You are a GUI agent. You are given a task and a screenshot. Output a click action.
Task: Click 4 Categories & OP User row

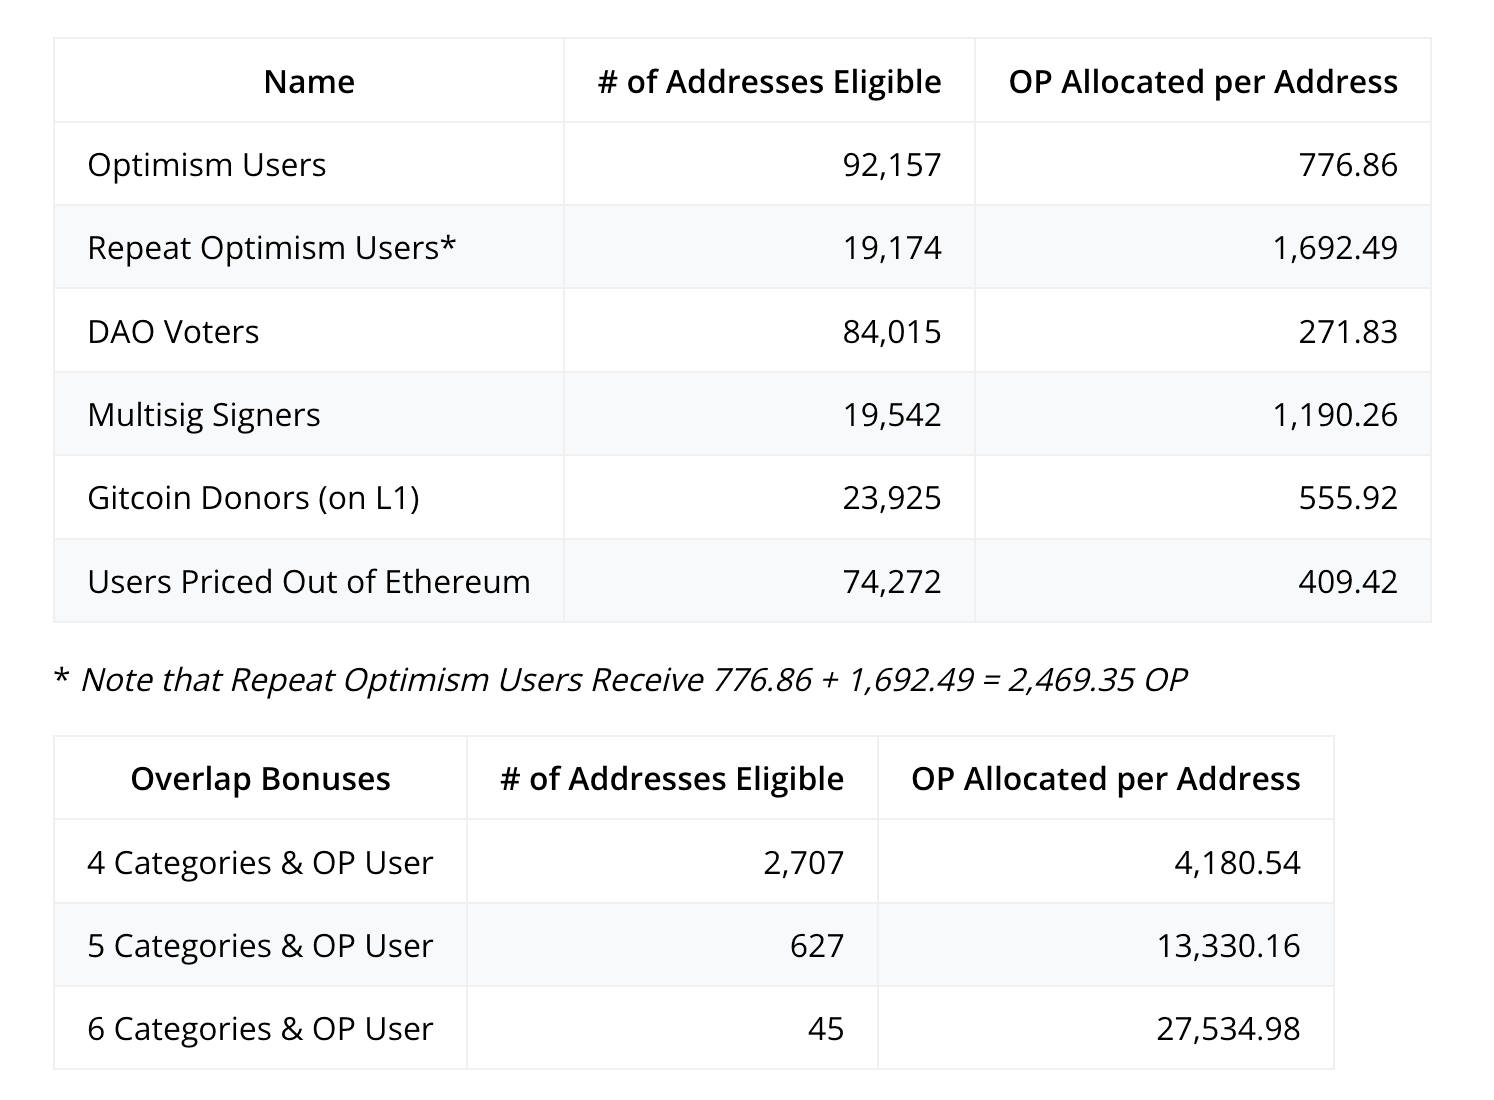694,862
